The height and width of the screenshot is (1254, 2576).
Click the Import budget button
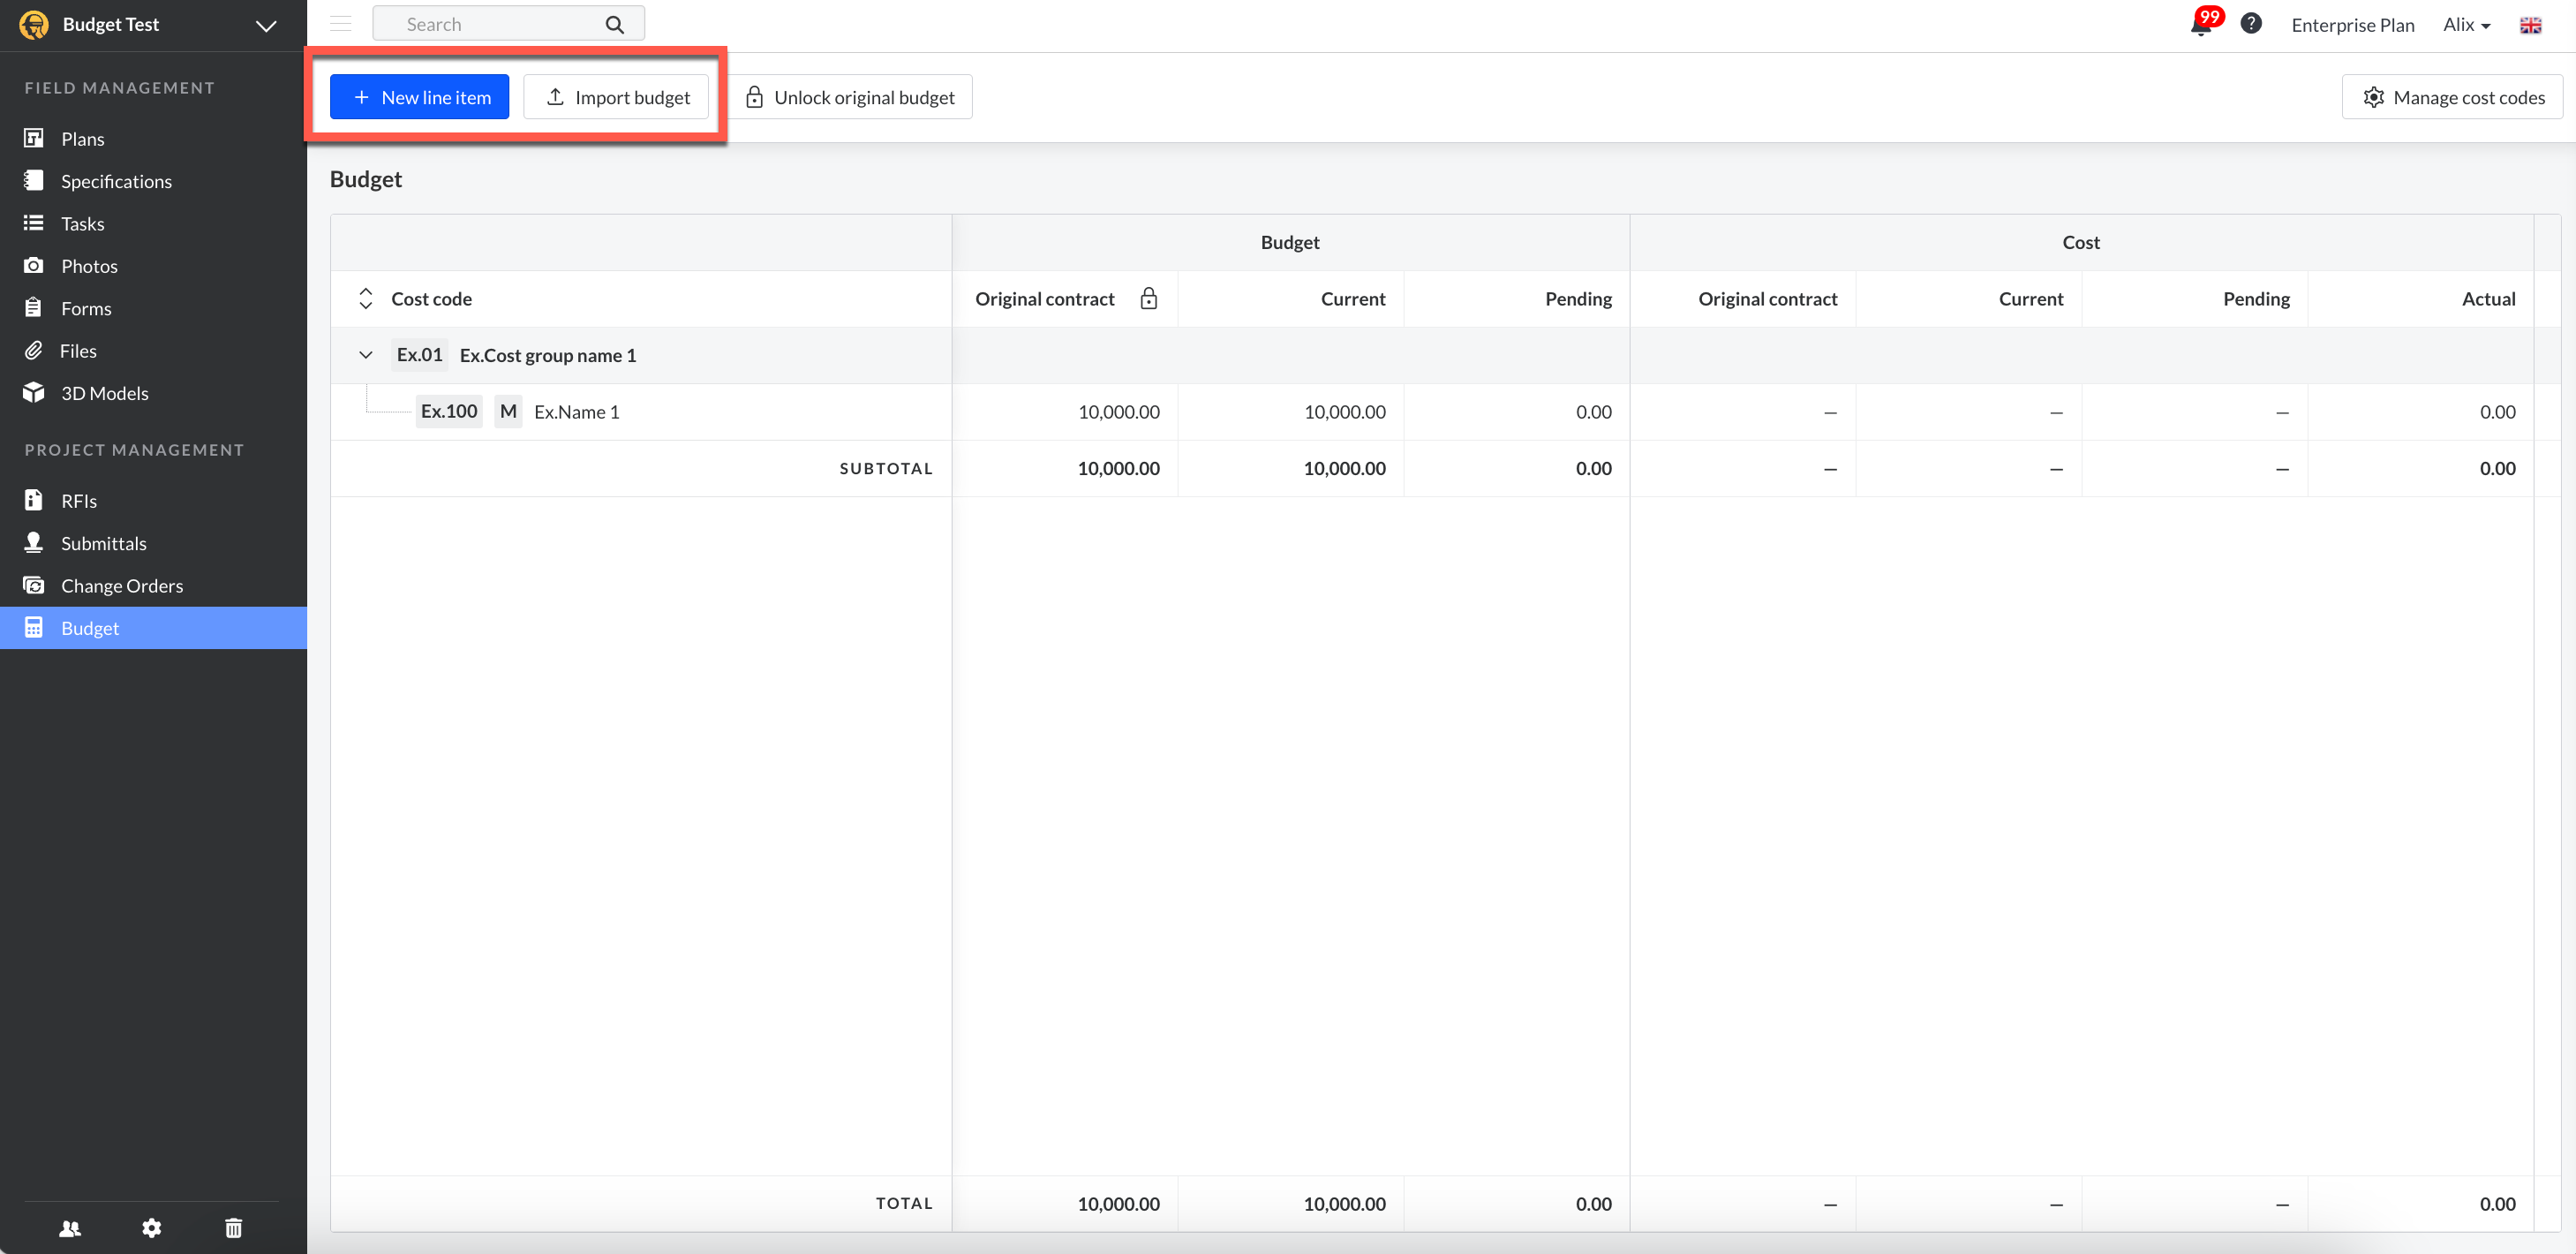pyautogui.click(x=616, y=97)
